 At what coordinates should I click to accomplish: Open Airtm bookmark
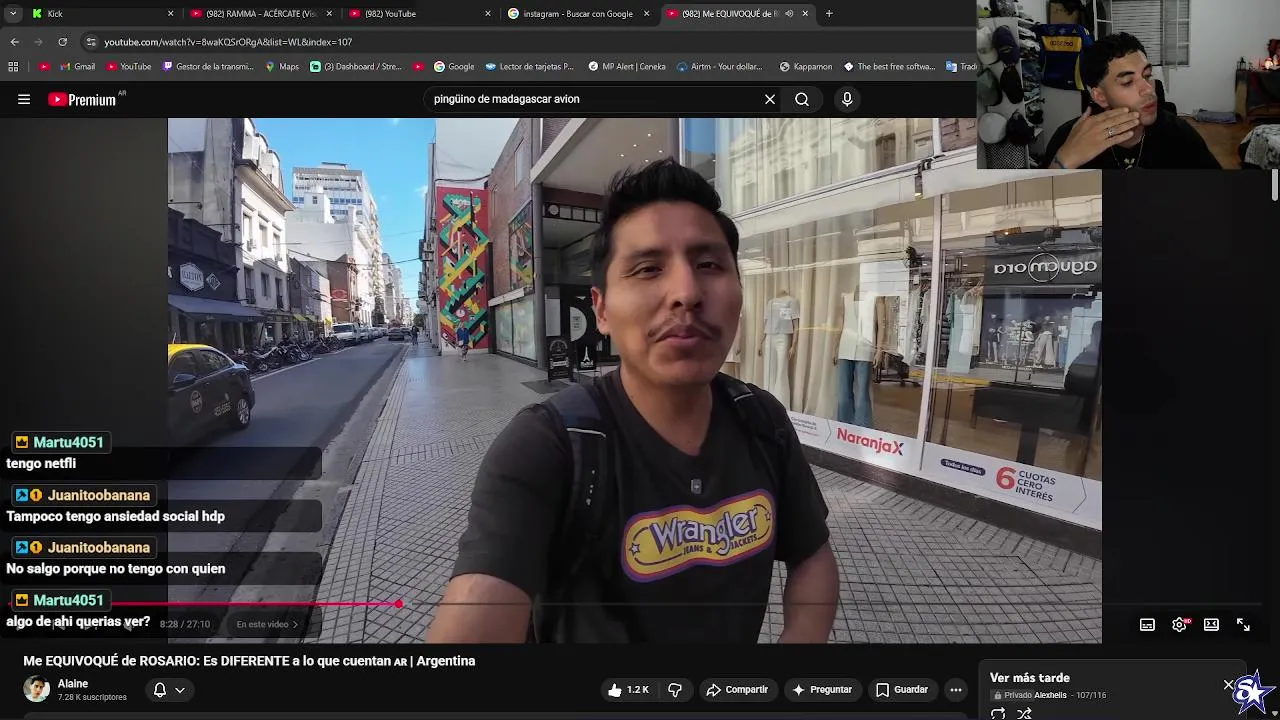[x=720, y=67]
